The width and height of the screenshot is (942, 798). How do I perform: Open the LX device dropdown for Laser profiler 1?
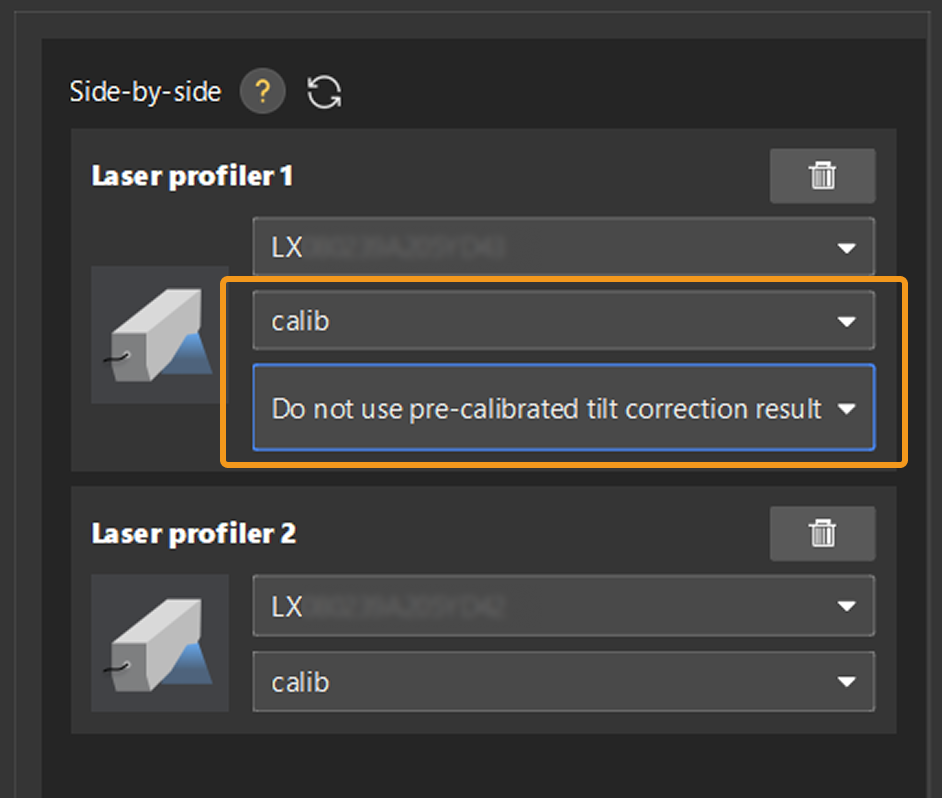point(563,246)
